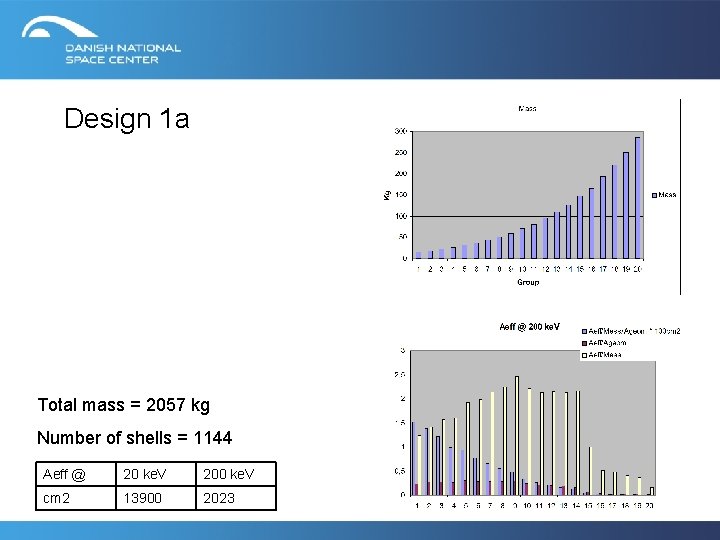720x540 pixels.
Task: Click the 'Number of shells = 1144' line
Action: coord(135,438)
